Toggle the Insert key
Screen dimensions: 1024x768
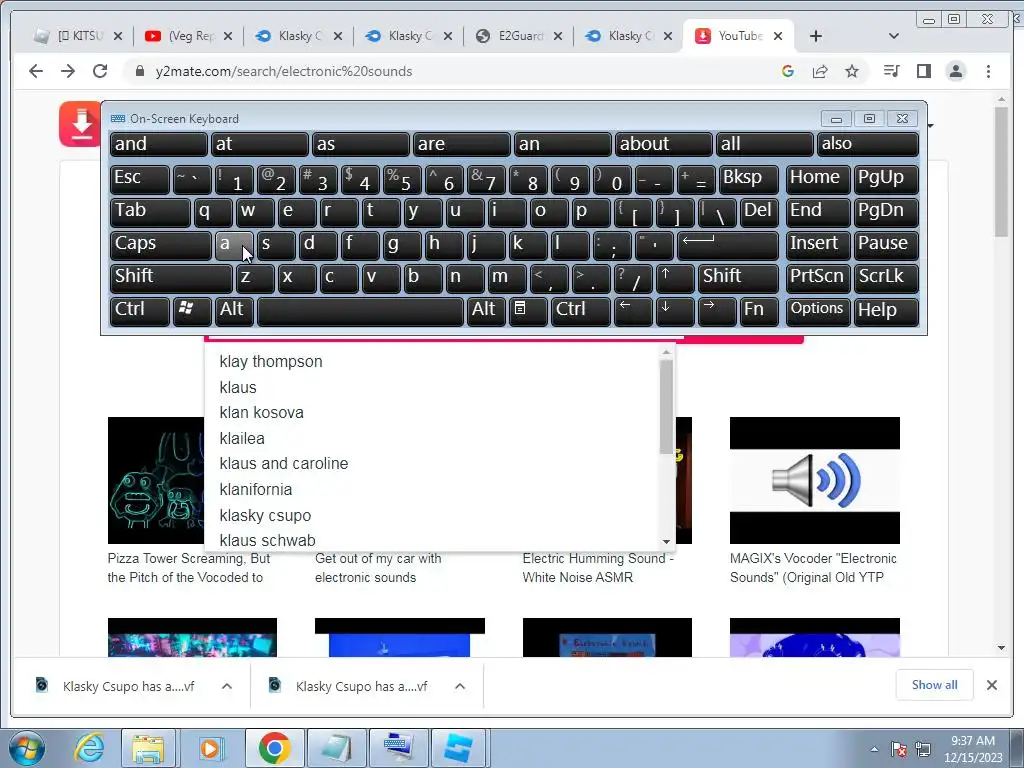pos(818,245)
